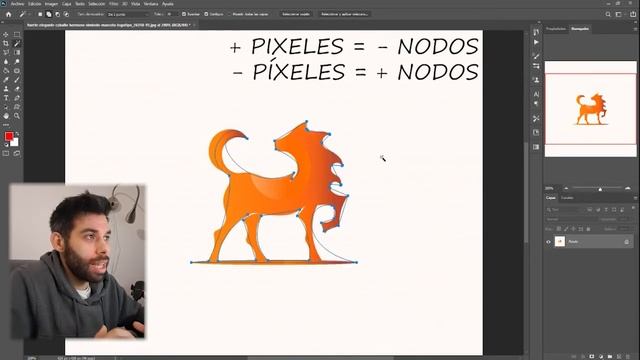Click the red foreground color swatch
640x360 pixels.
pos(9,136)
